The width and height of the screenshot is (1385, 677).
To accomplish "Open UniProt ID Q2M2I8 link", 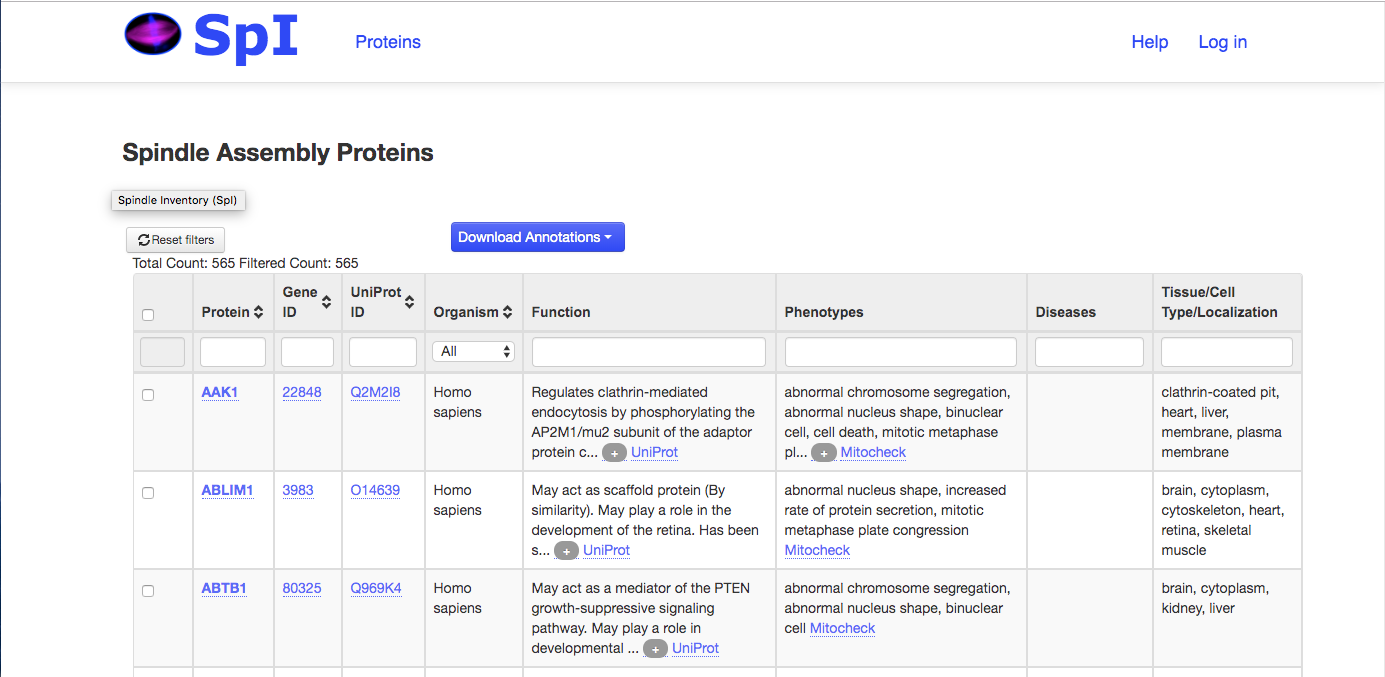I will pyautogui.click(x=375, y=392).
